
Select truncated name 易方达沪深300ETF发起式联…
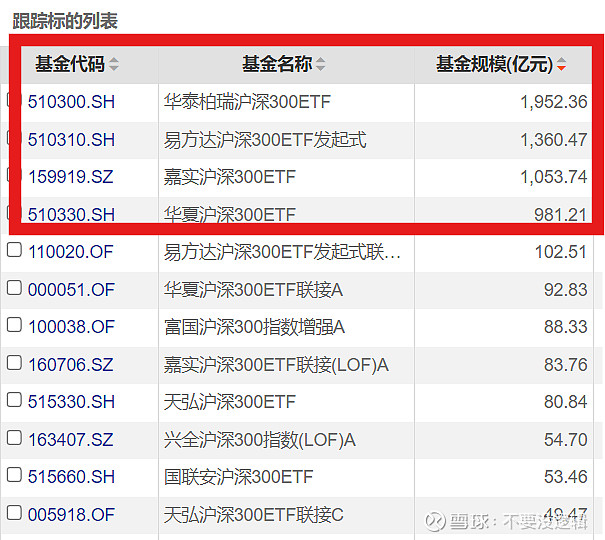coord(282,252)
